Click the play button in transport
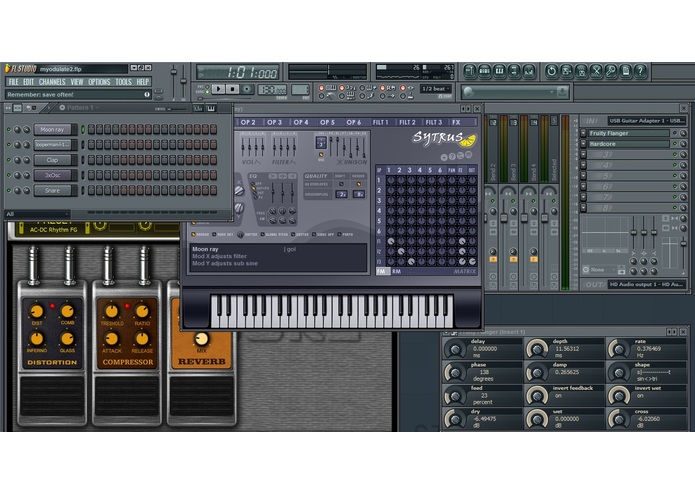 pos(218,89)
